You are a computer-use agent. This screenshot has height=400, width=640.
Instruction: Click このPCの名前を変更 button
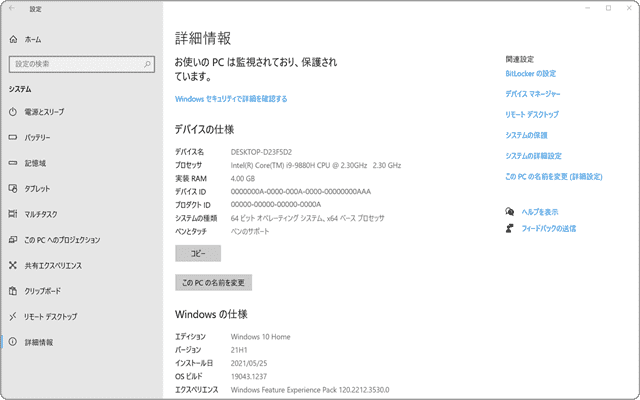click(213, 282)
